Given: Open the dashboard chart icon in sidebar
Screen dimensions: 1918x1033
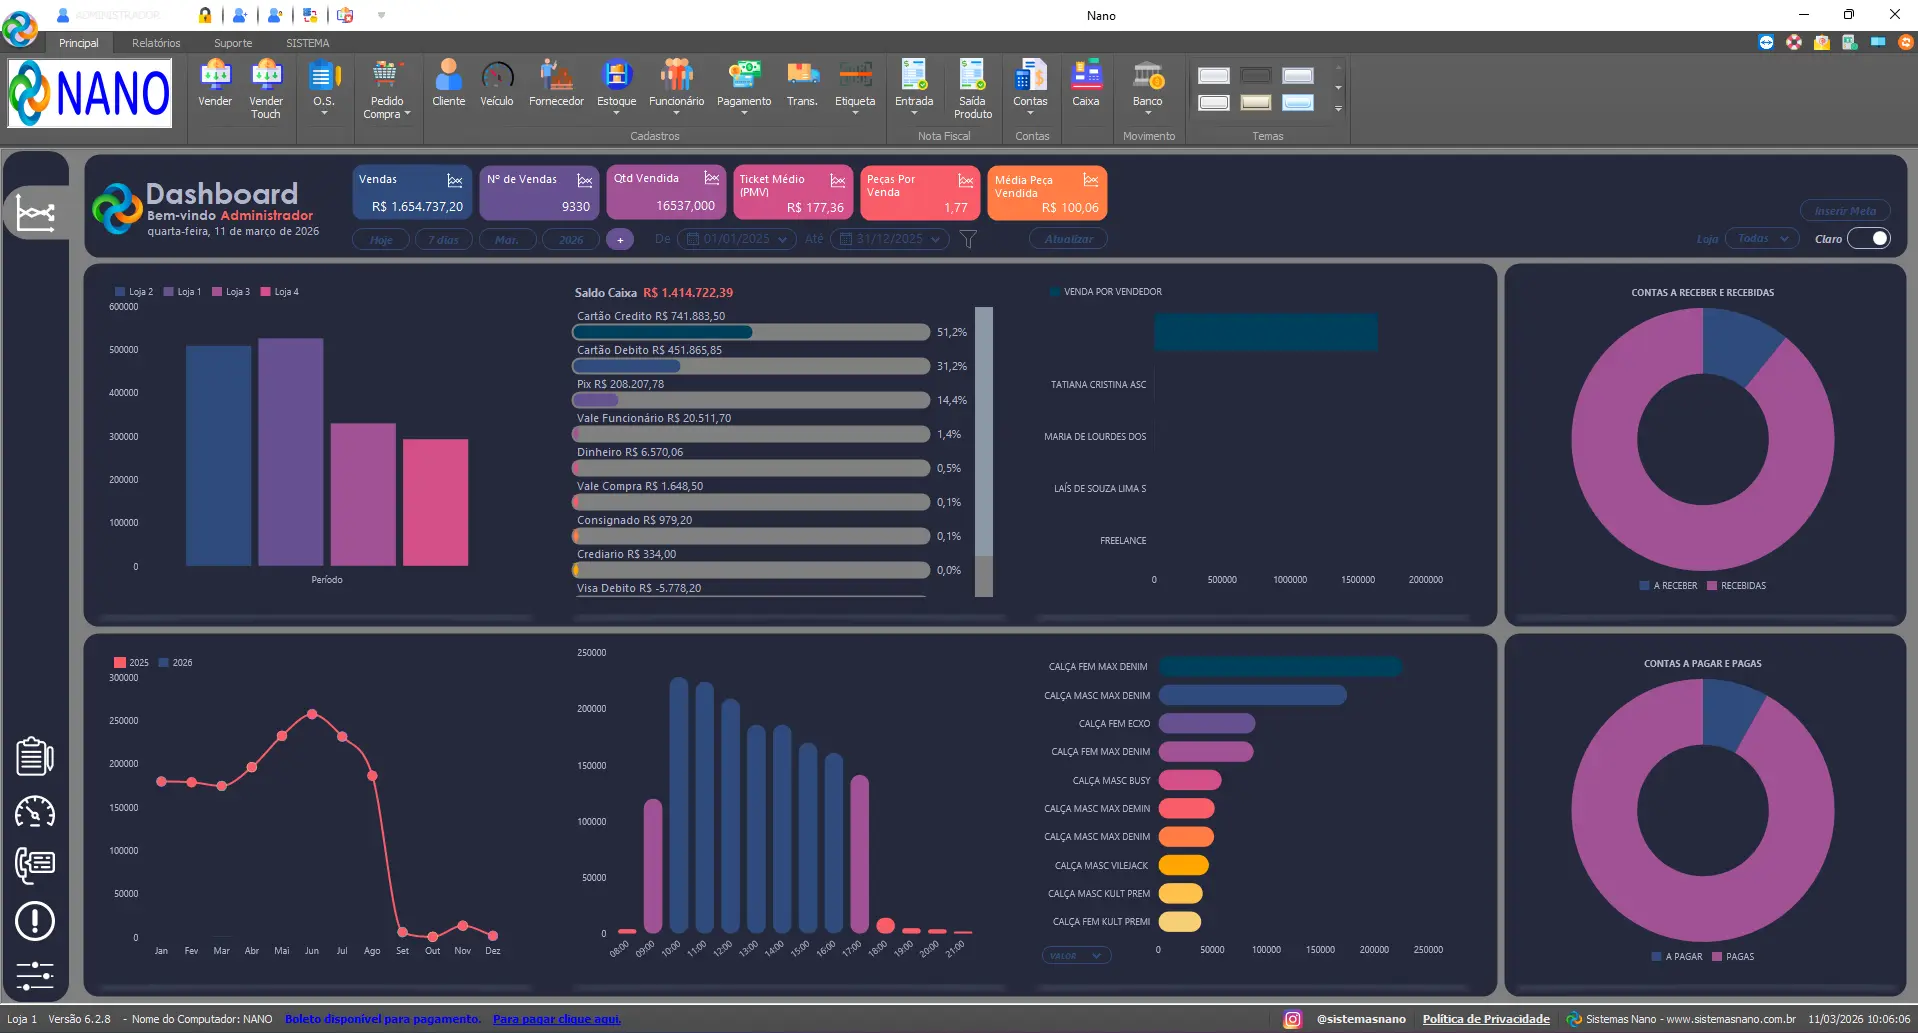Looking at the screenshot, I should 35,213.
